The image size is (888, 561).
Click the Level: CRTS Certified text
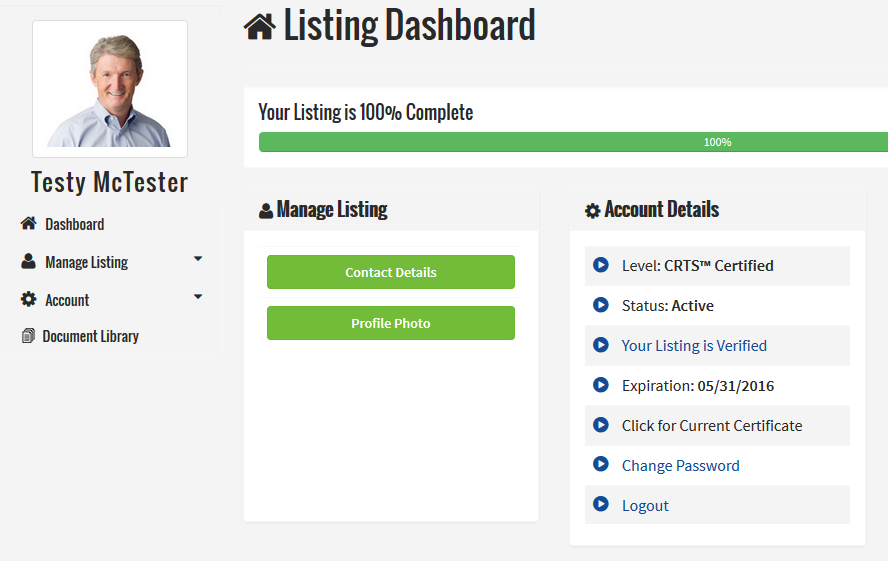(698, 265)
